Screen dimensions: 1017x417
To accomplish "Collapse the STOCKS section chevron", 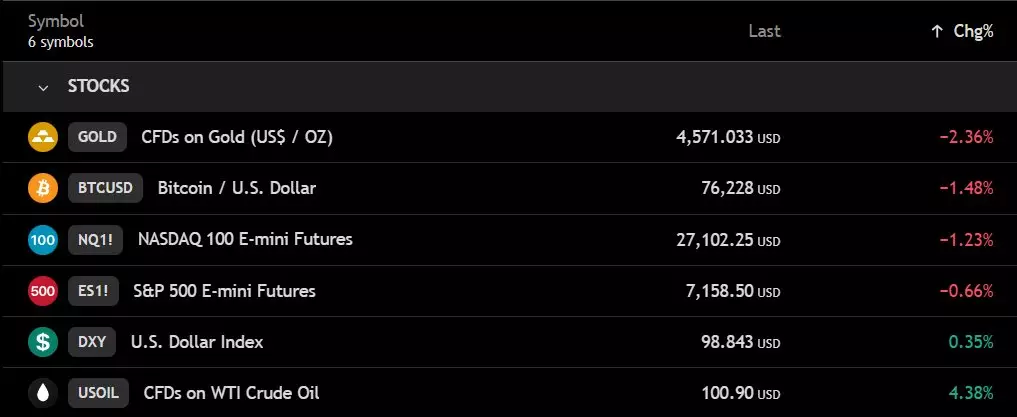I will point(43,87).
